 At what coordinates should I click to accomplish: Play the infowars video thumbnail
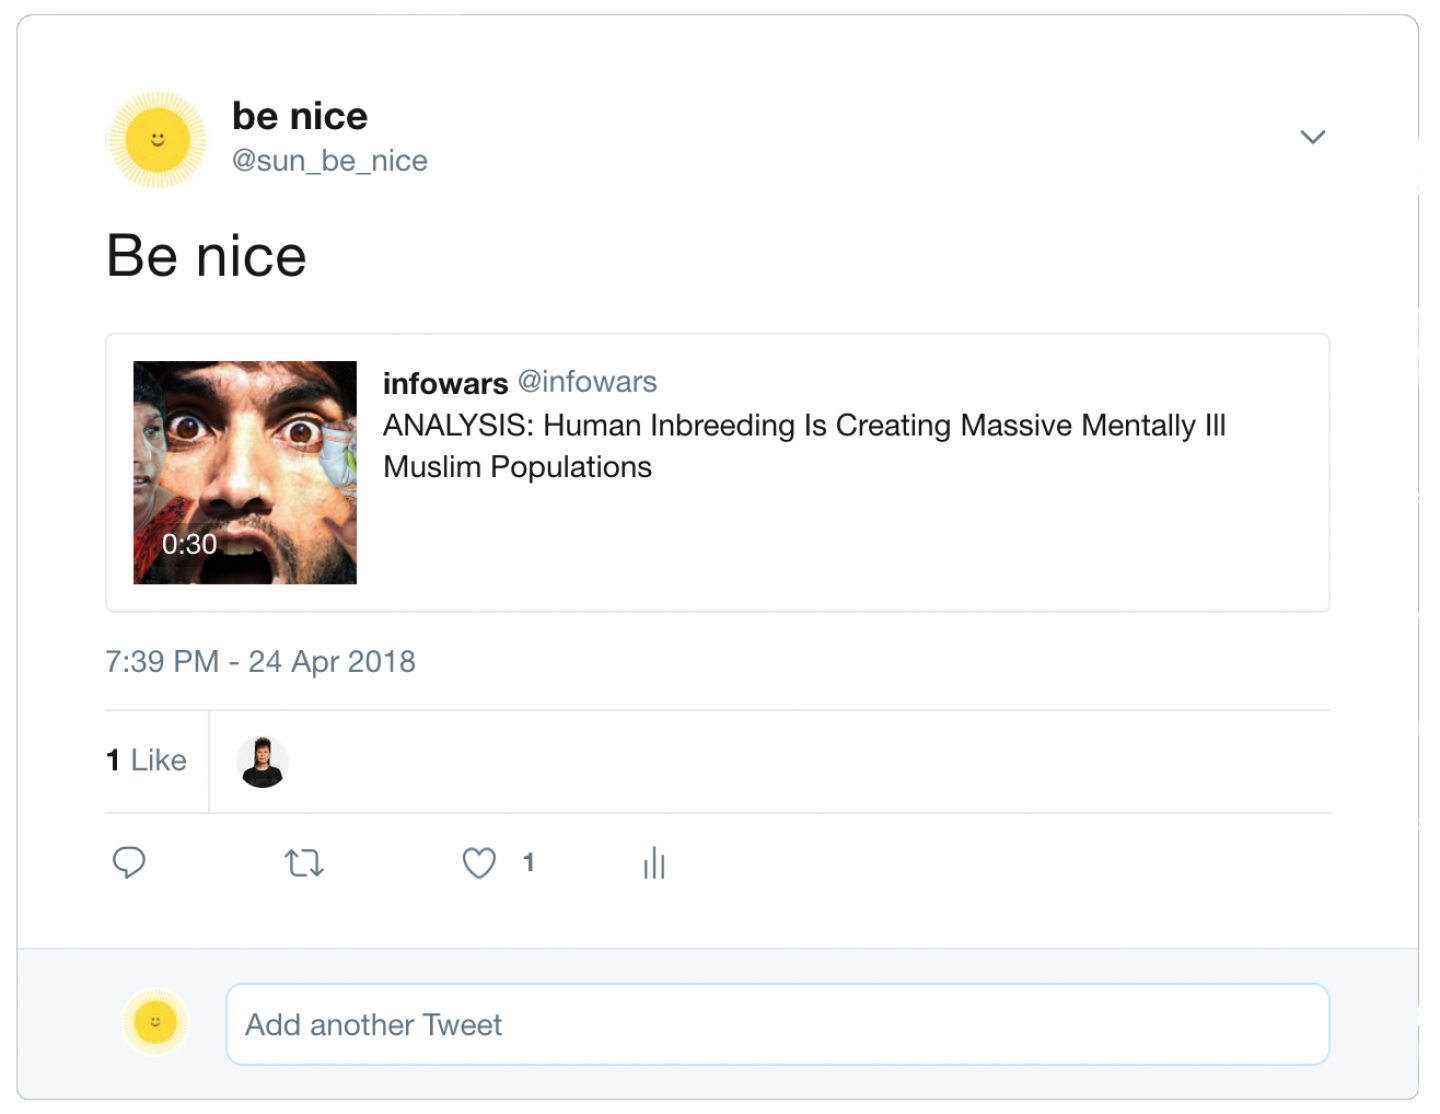click(245, 472)
